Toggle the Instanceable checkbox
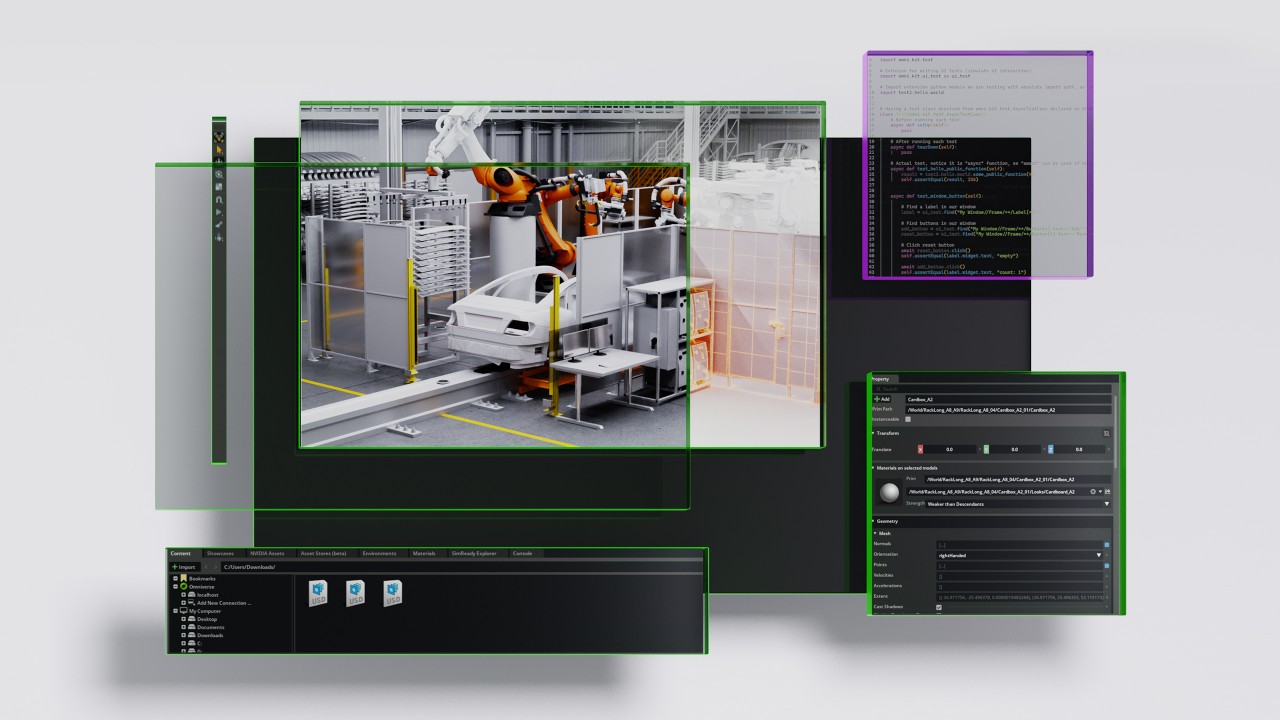 pyautogui.click(x=908, y=419)
